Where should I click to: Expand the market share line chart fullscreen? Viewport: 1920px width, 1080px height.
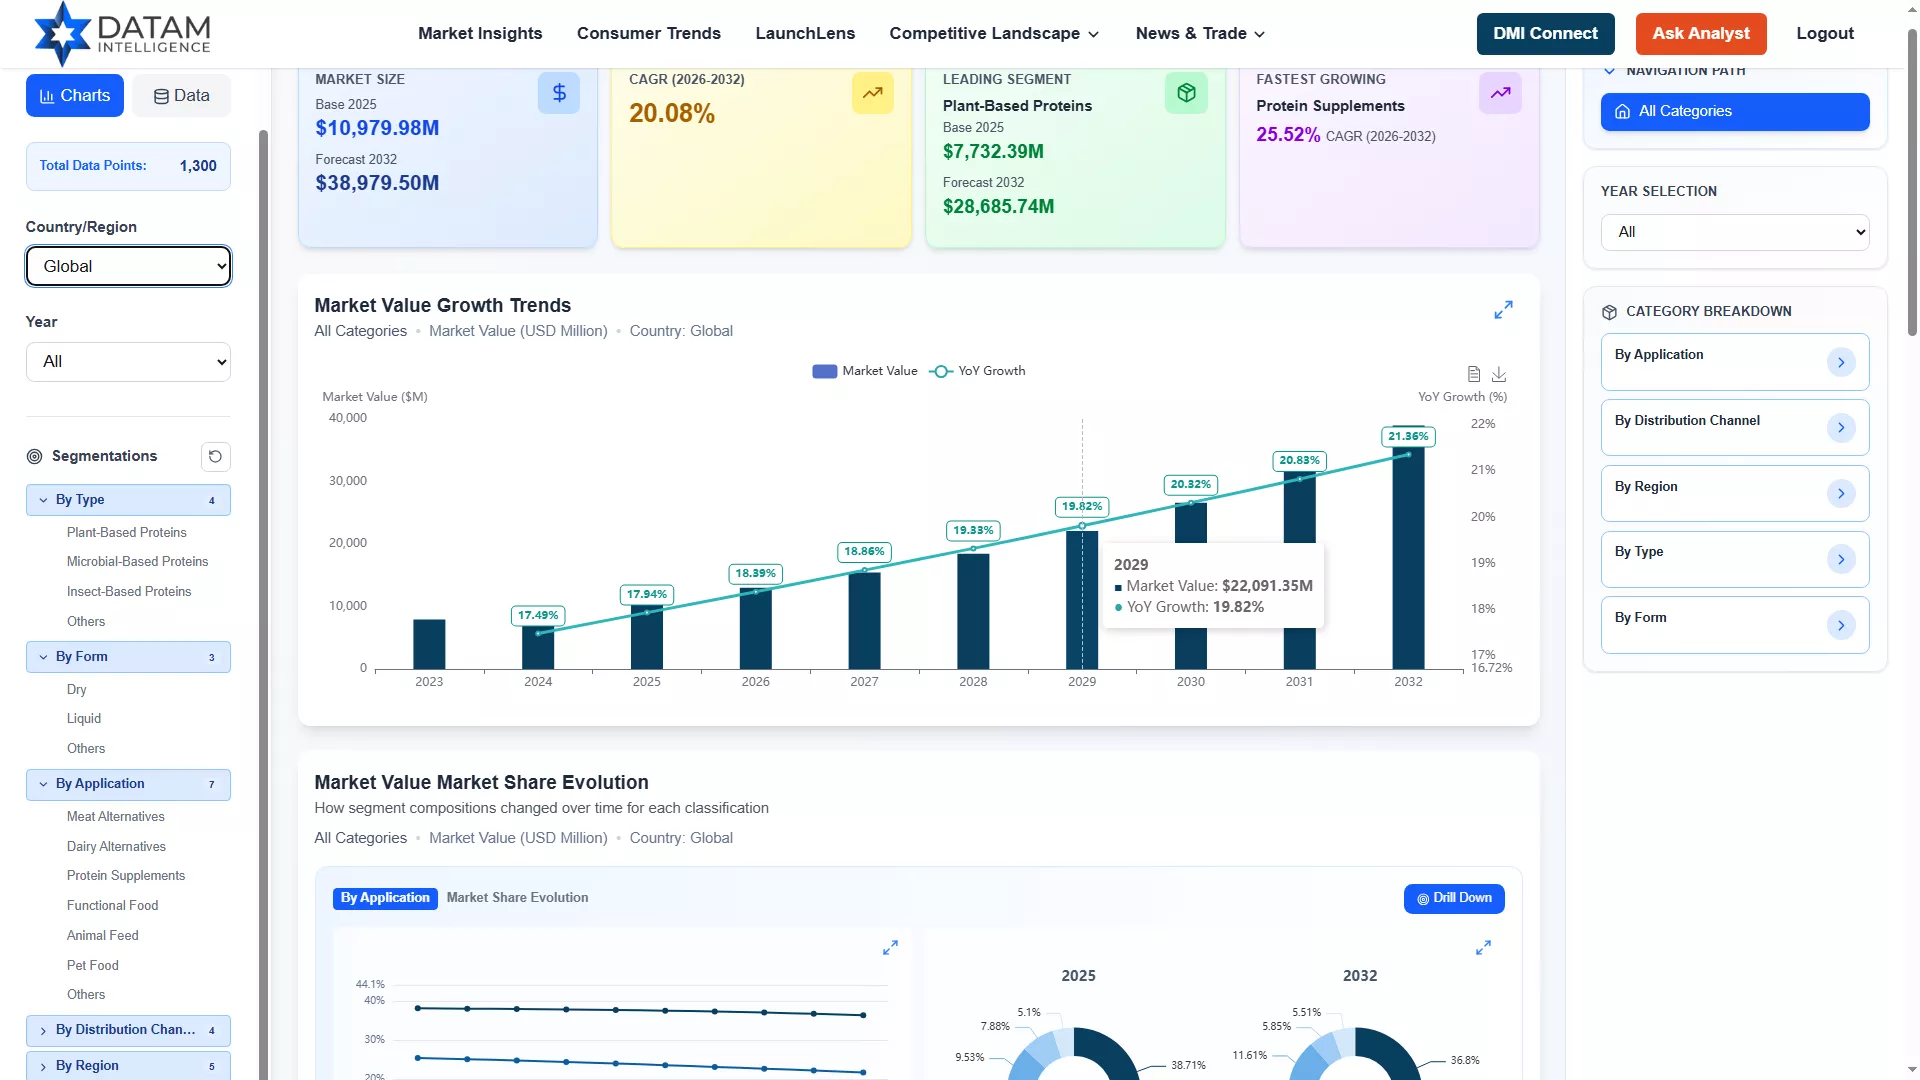pyautogui.click(x=890, y=947)
